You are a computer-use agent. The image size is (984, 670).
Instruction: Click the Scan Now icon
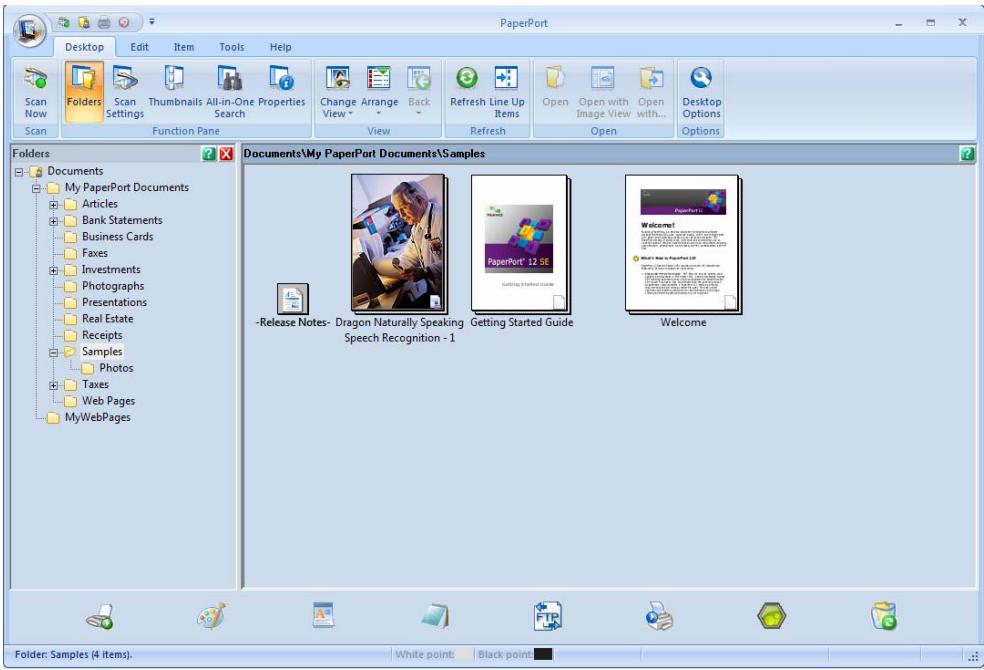[35, 91]
